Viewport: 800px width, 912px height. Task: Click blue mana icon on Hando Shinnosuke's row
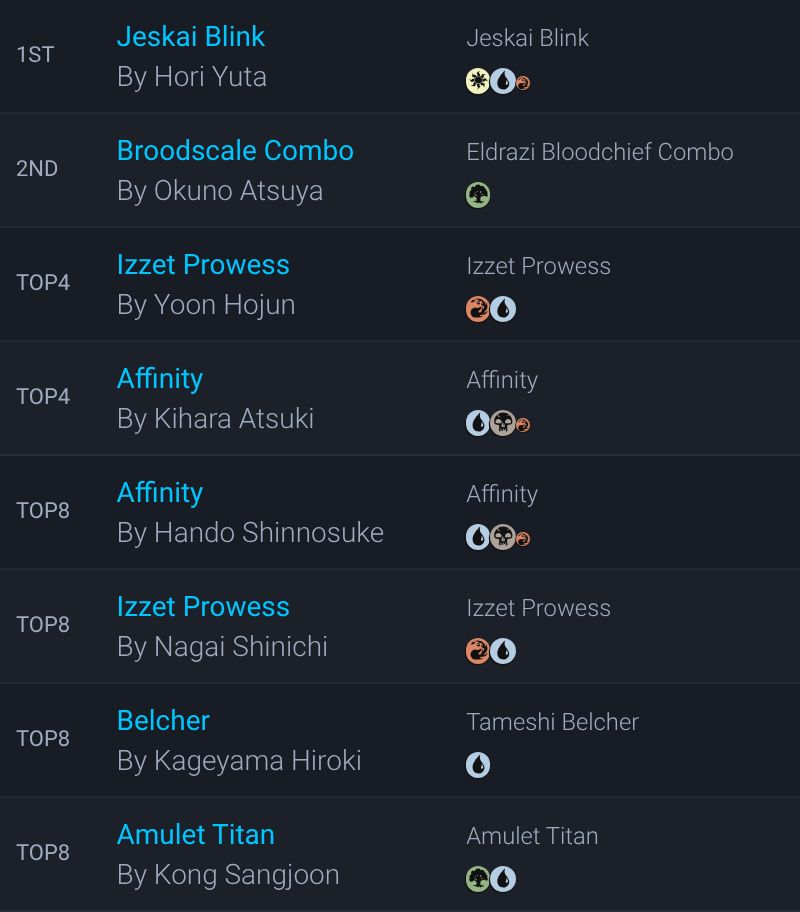[478, 537]
